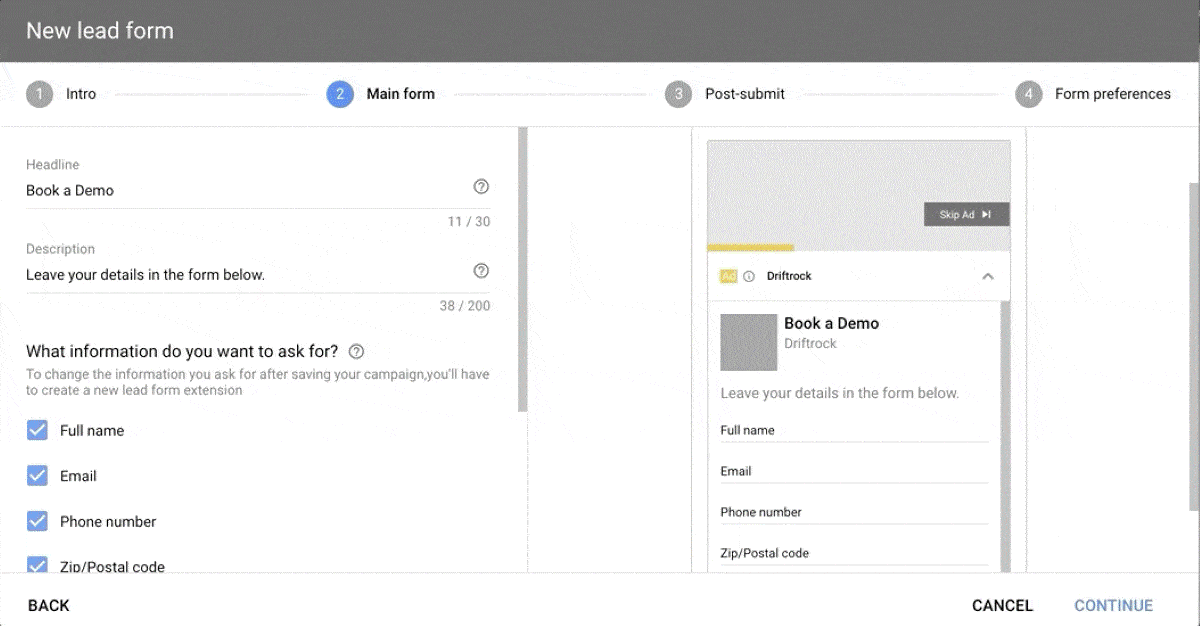The width and height of the screenshot is (1200, 626).
Task: Open help icon for Headline field
Action: [x=481, y=187]
